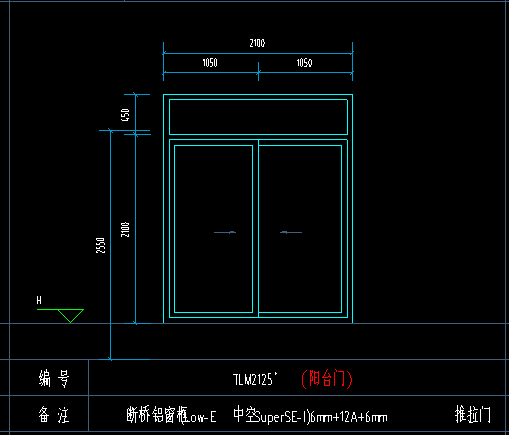509x435 pixels.
Task: Click the 编号 table header cell
Action: click(49, 378)
